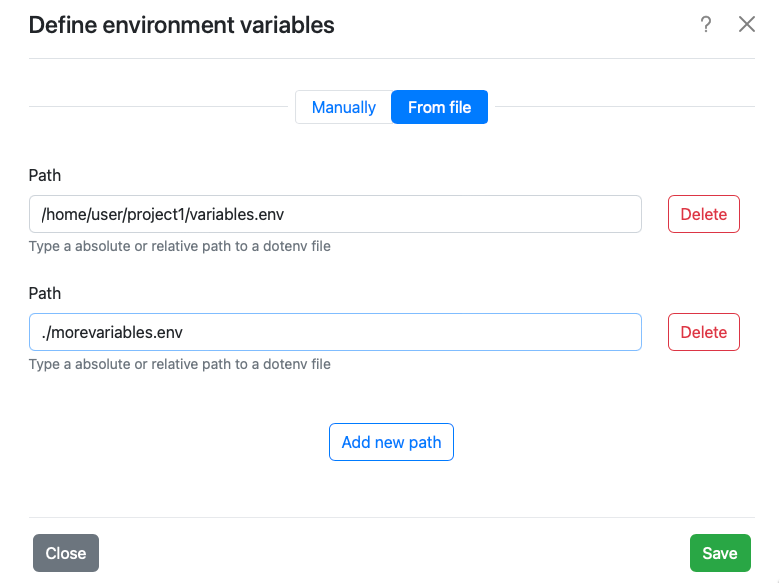
Task: Click the hint text below the variables.env field
Action: [x=180, y=246]
